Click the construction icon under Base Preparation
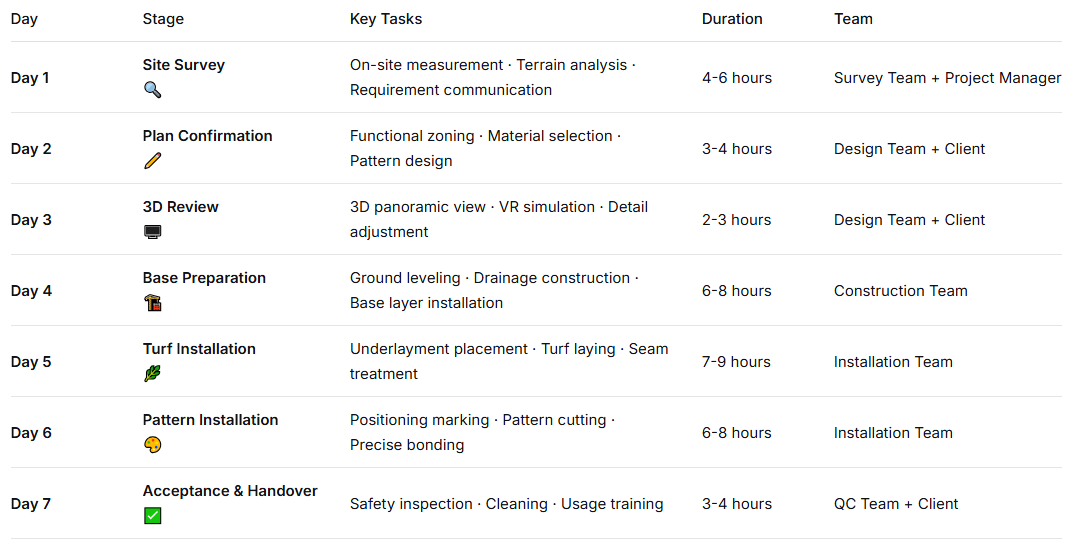 point(152,303)
